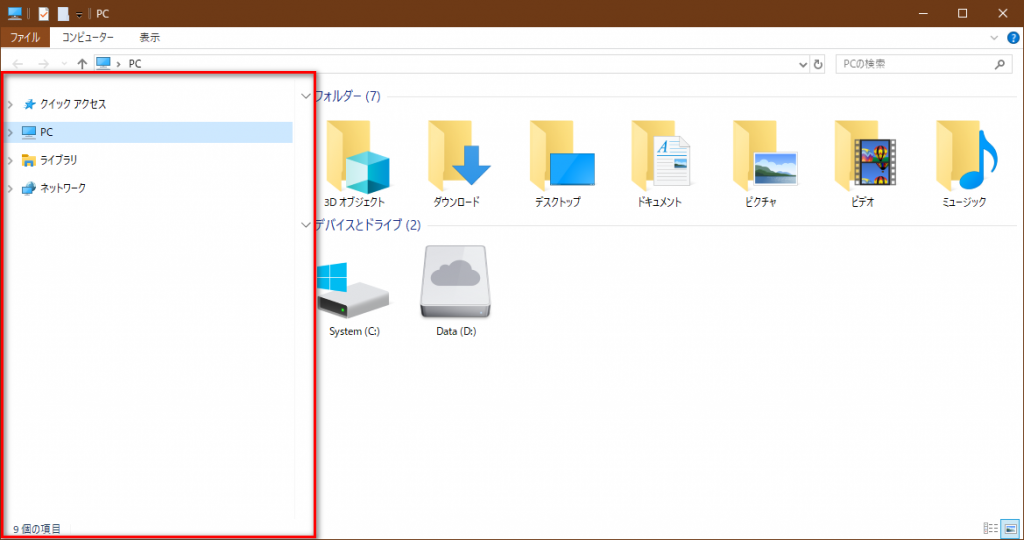The height and width of the screenshot is (540, 1024).
Task: Open the System (C:) drive icon
Action: [x=354, y=283]
